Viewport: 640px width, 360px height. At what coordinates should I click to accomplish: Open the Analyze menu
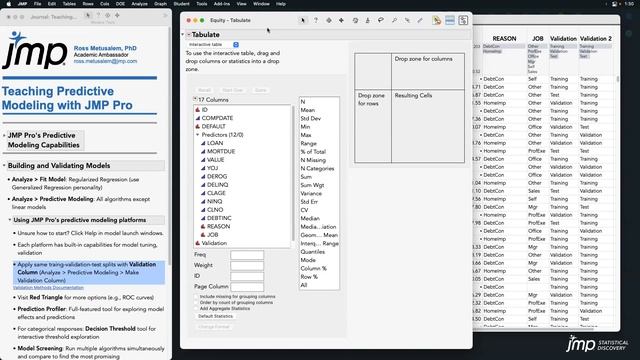(x=139, y=4)
